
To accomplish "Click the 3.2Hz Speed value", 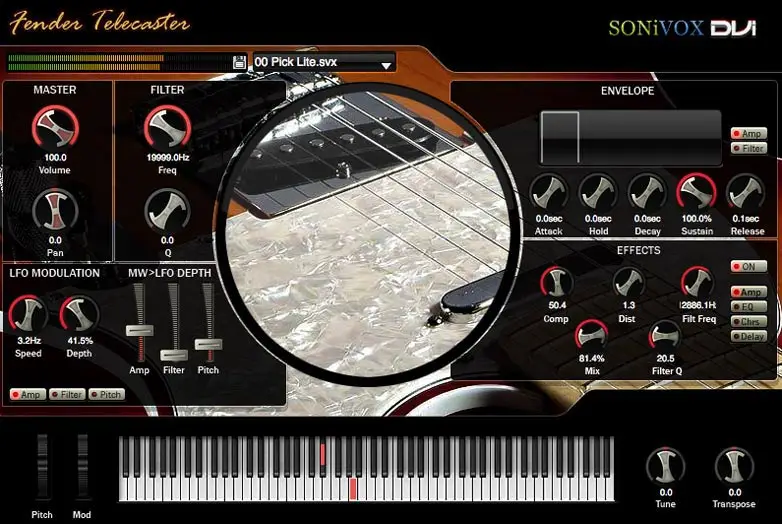I will pyautogui.click(x=29, y=341).
